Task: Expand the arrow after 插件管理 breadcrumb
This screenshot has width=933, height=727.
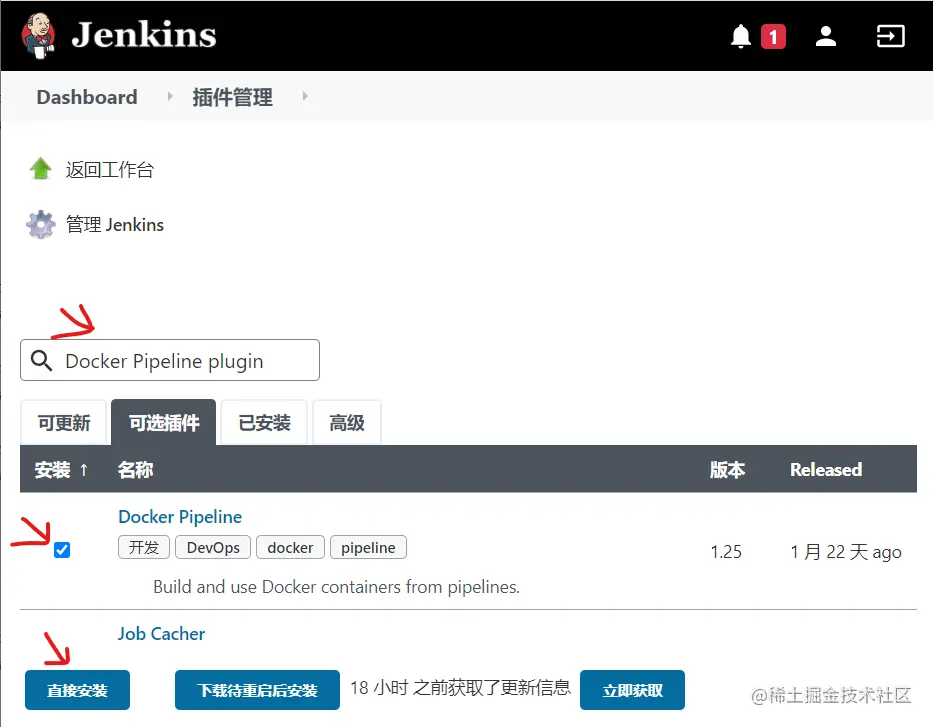Action: 305,96
